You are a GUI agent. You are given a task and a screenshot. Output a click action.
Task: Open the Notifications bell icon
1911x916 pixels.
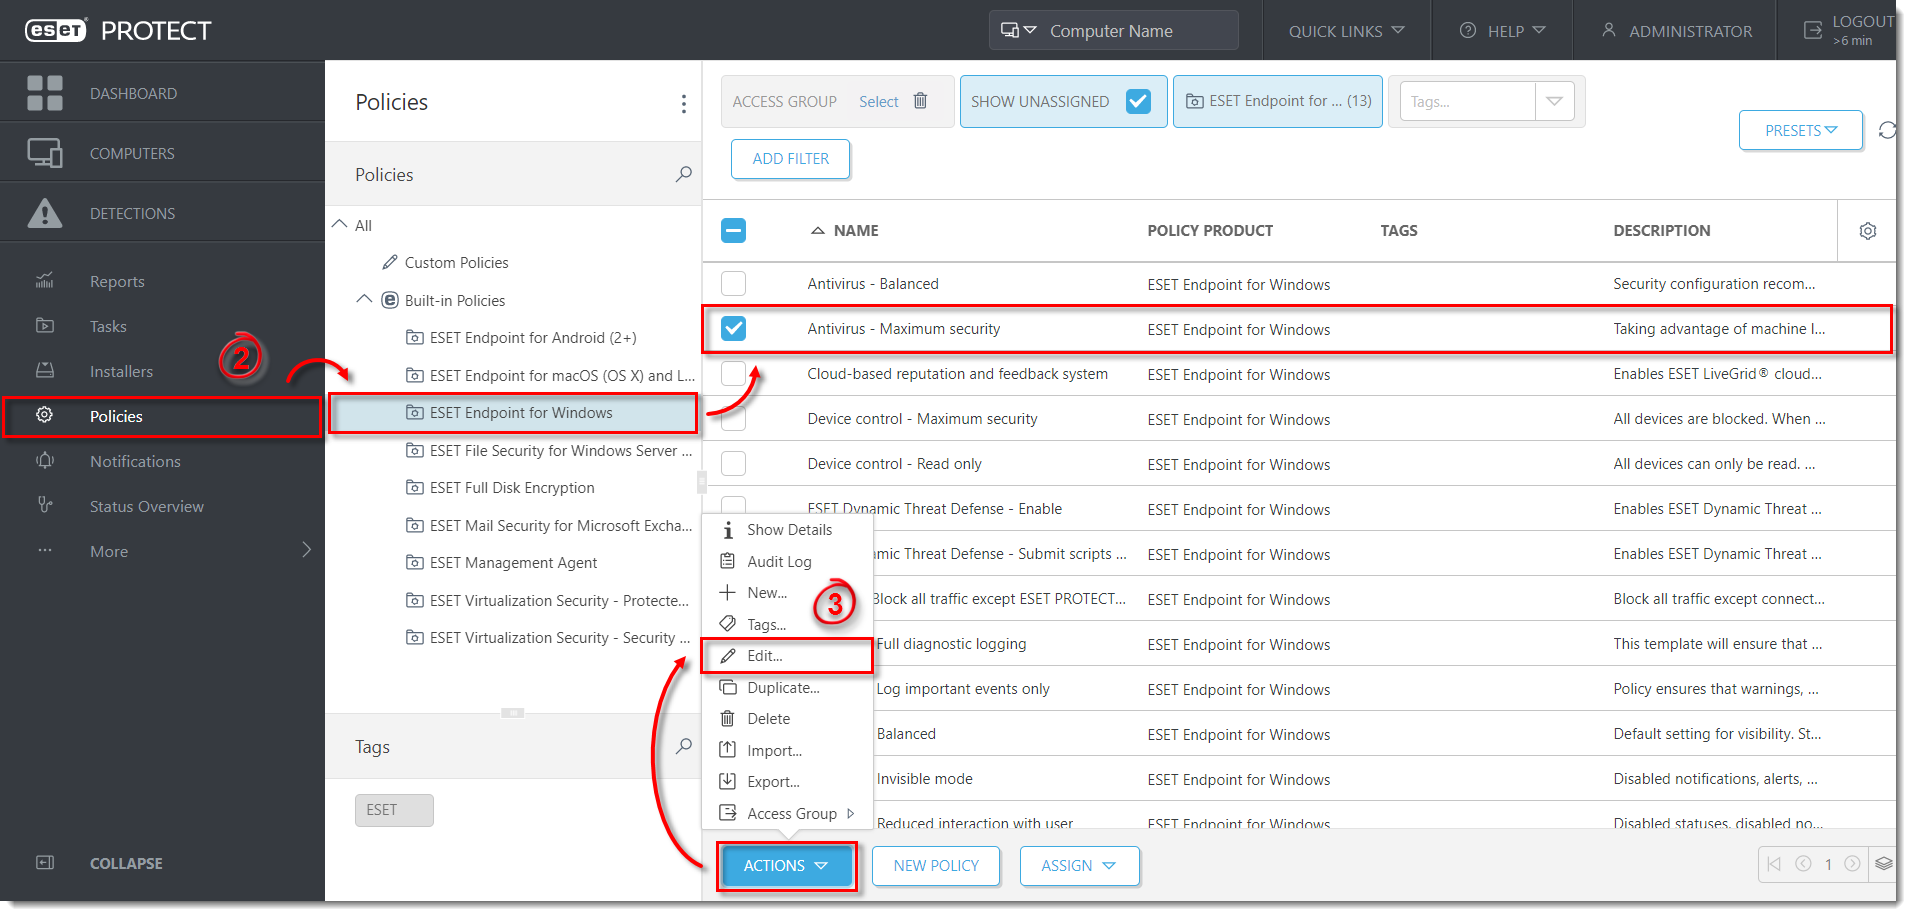(x=45, y=461)
